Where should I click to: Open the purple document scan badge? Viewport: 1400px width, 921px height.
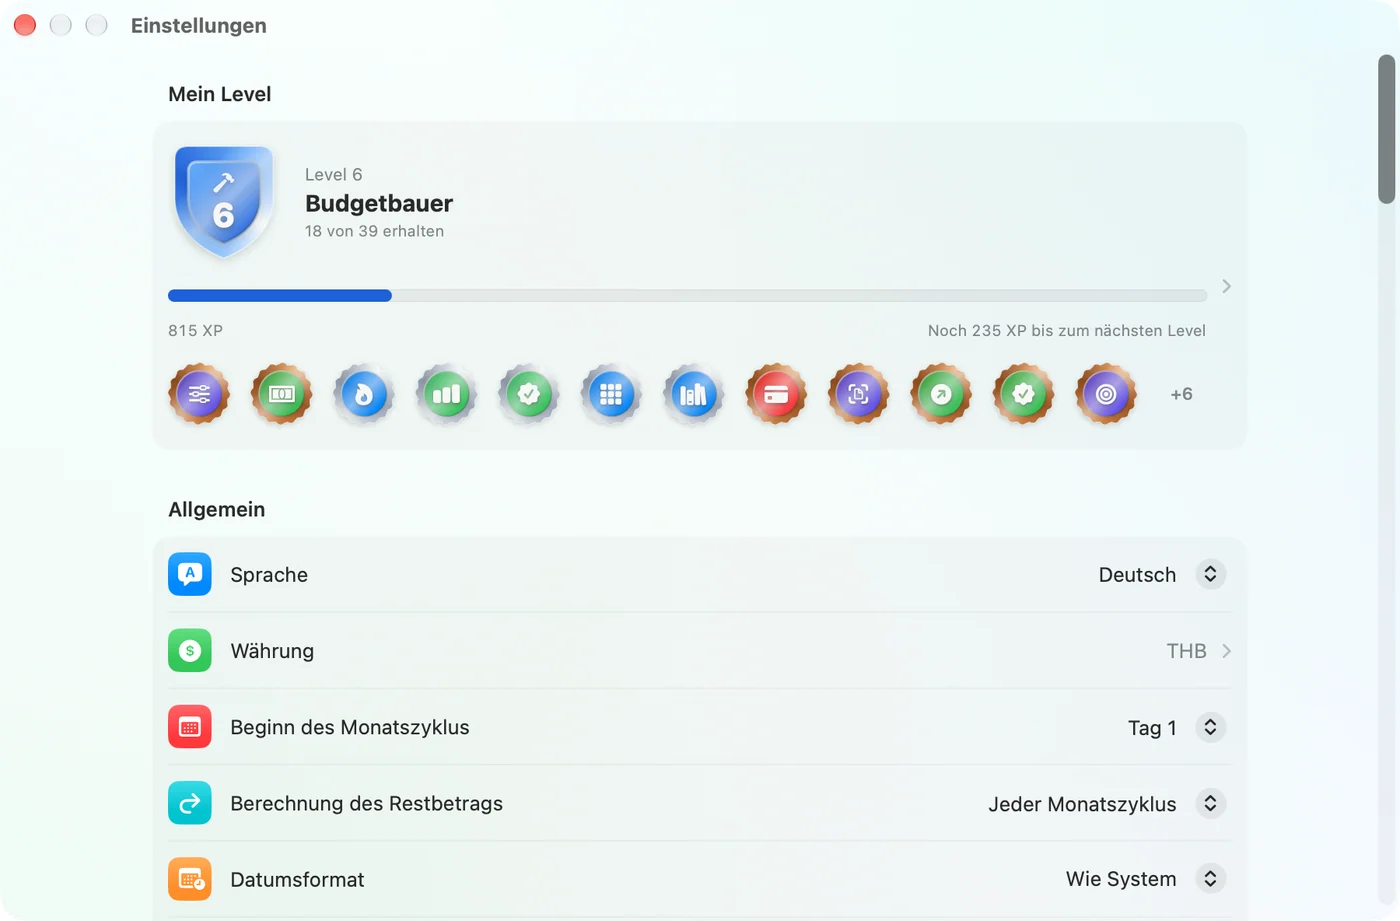[858, 394]
